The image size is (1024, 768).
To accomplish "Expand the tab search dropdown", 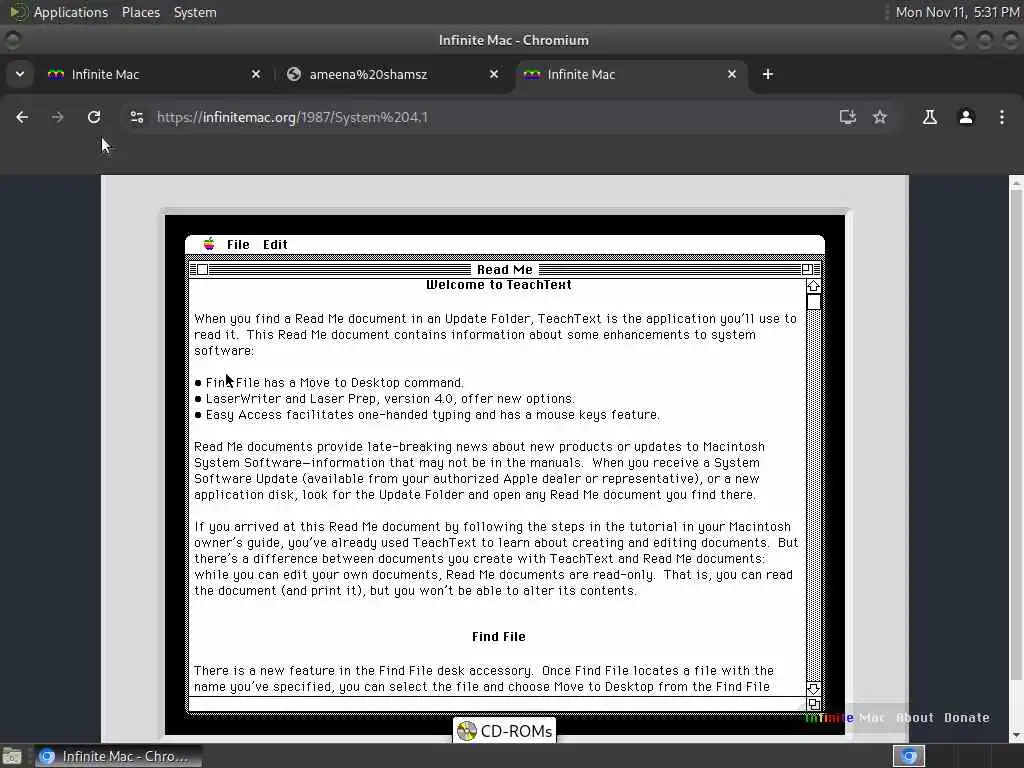I will (20, 74).
